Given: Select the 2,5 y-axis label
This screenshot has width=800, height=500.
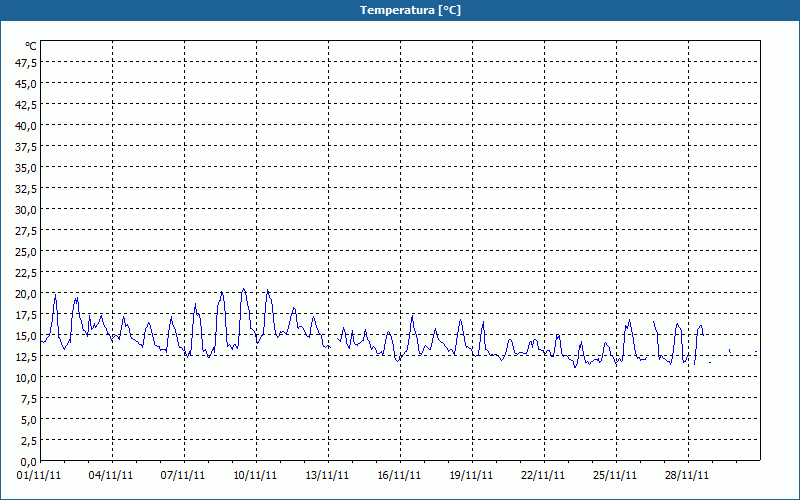Looking at the screenshot, I should pyautogui.click(x=29, y=441).
